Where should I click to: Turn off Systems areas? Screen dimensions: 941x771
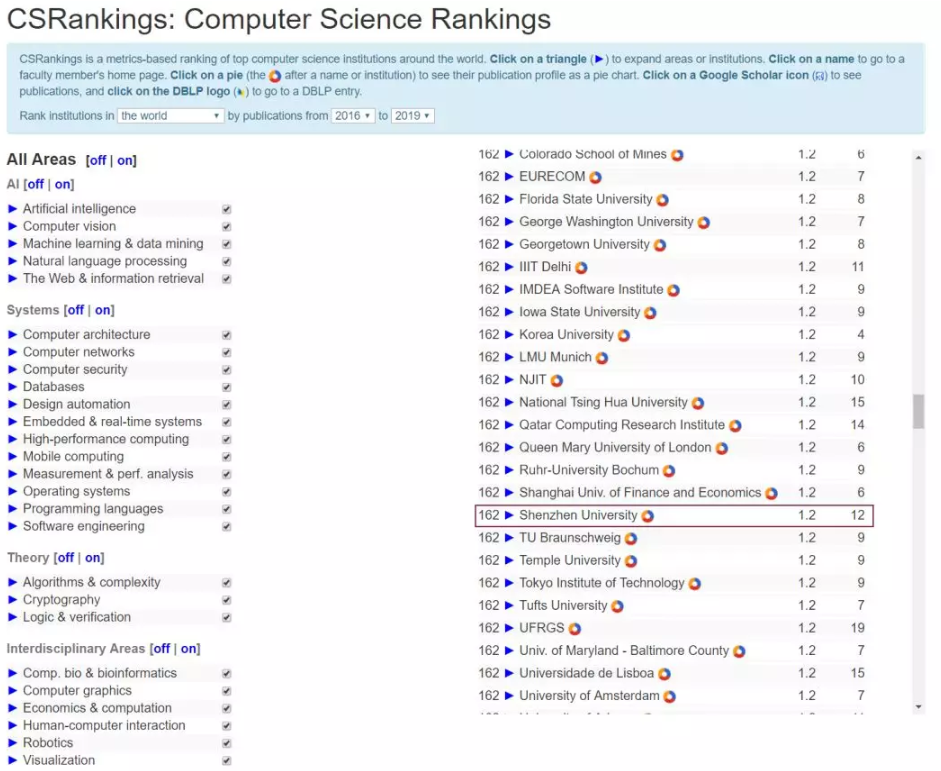75,310
